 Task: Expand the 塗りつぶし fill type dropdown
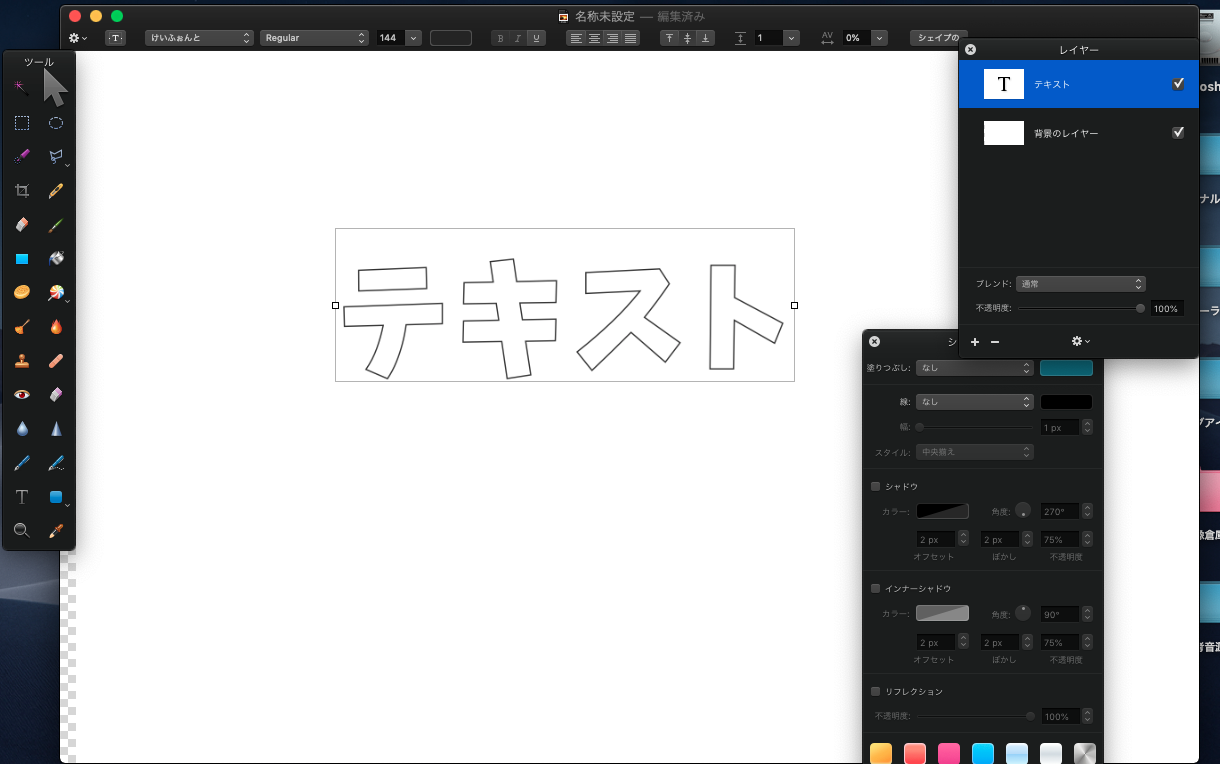[x=974, y=368]
